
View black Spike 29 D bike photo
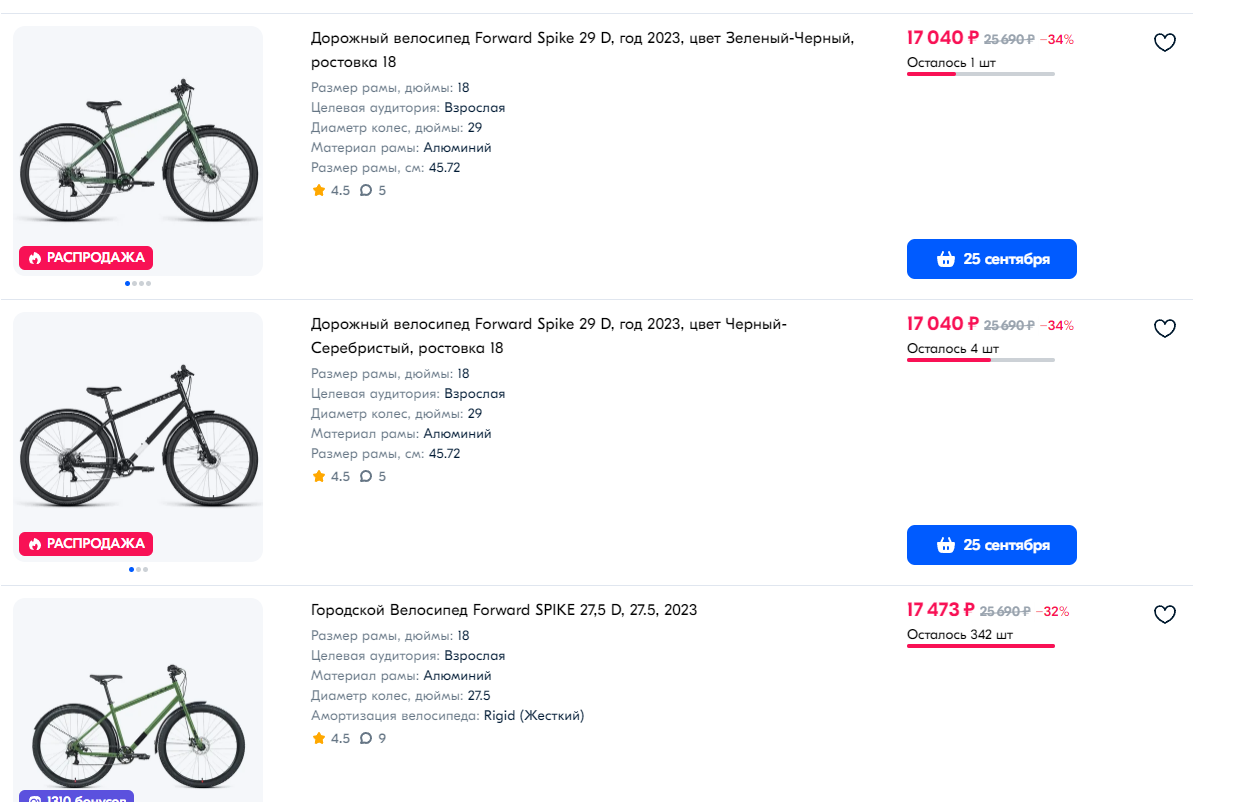click(x=138, y=436)
